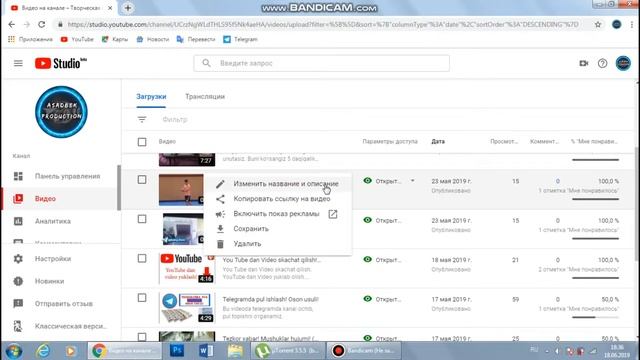Select Изменить название и описание
The height and width of the screenshot is (360, 640).
pyautogui.click(x=278, y=184)
